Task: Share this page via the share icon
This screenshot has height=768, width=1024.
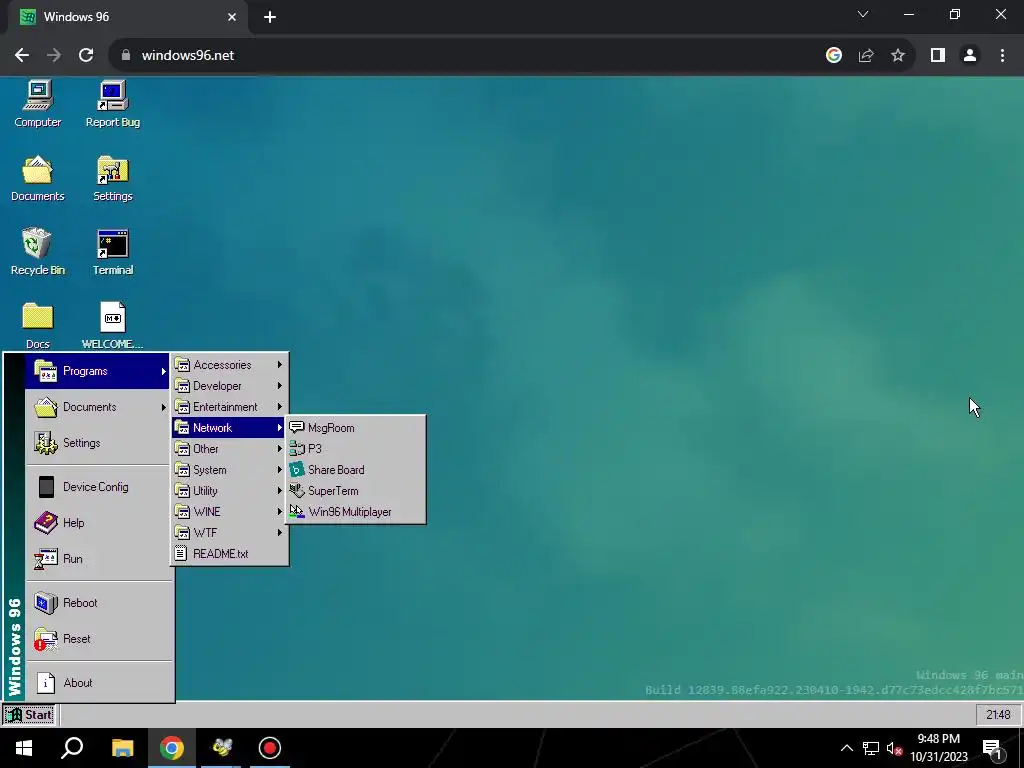Action: click(866, 56)
